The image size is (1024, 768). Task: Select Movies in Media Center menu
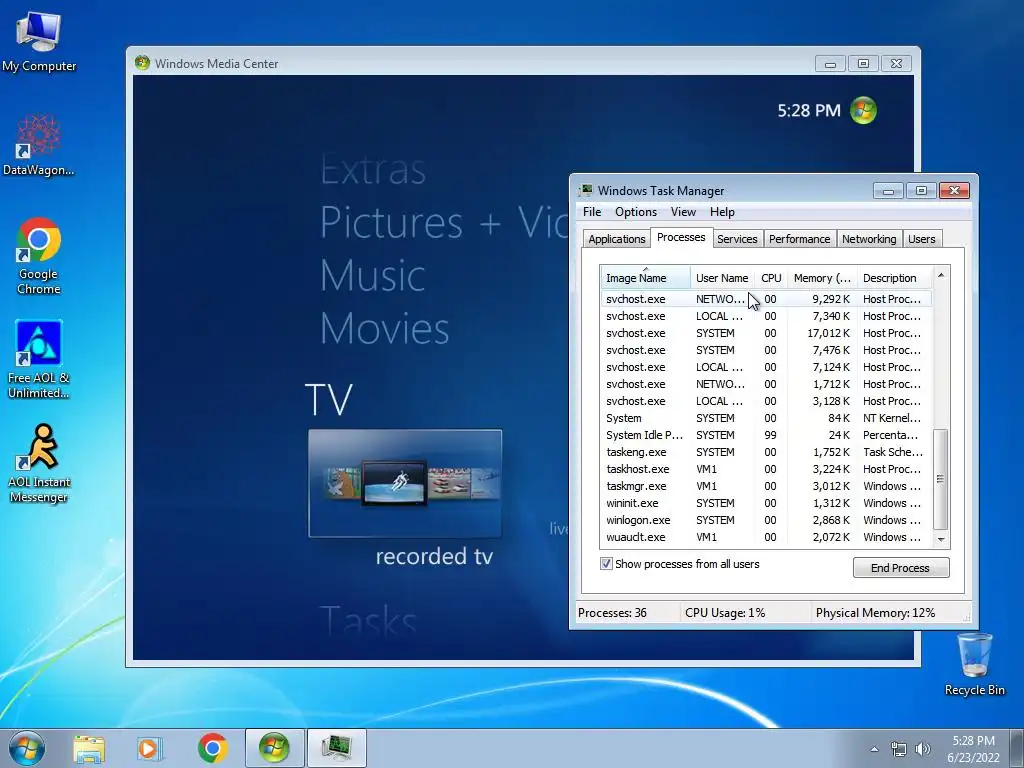[385, 328]
